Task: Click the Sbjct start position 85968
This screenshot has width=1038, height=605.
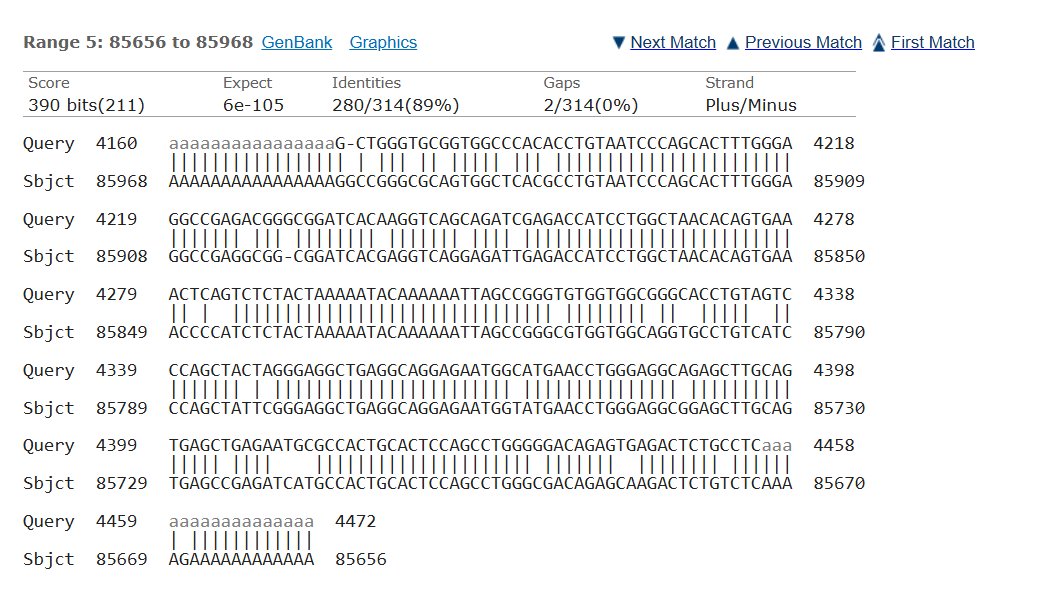Action: click(x=122, y=181)
